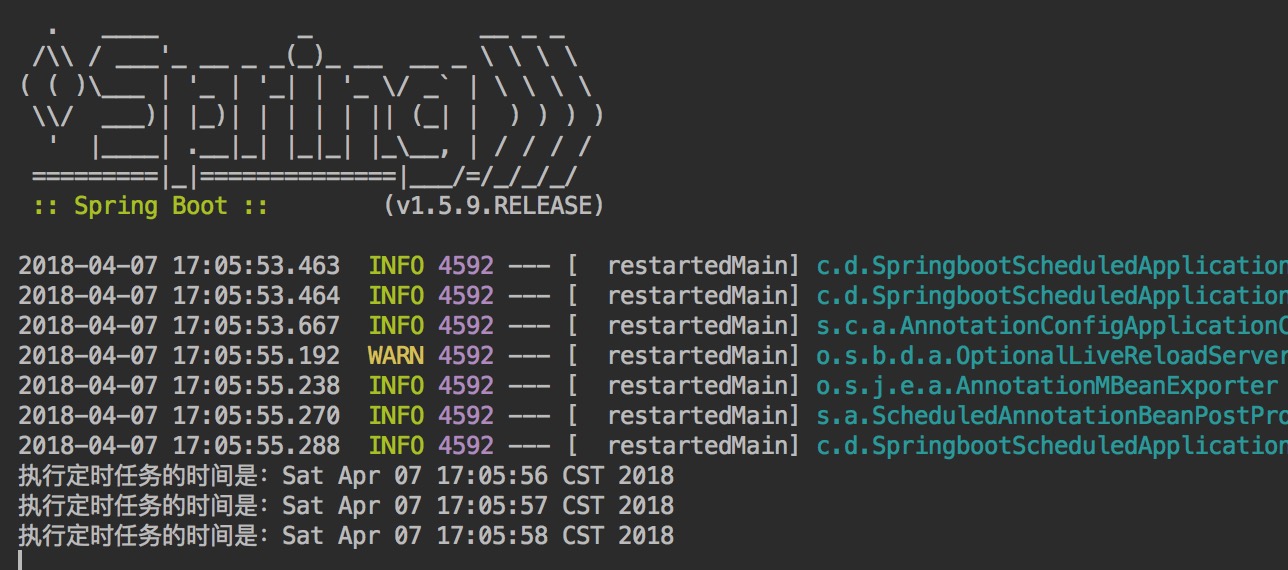This screenshot has width=1288, height=570.
Task: Click the s.c.a.AnnotationConfigApplication logger name
Action: 1052,326
